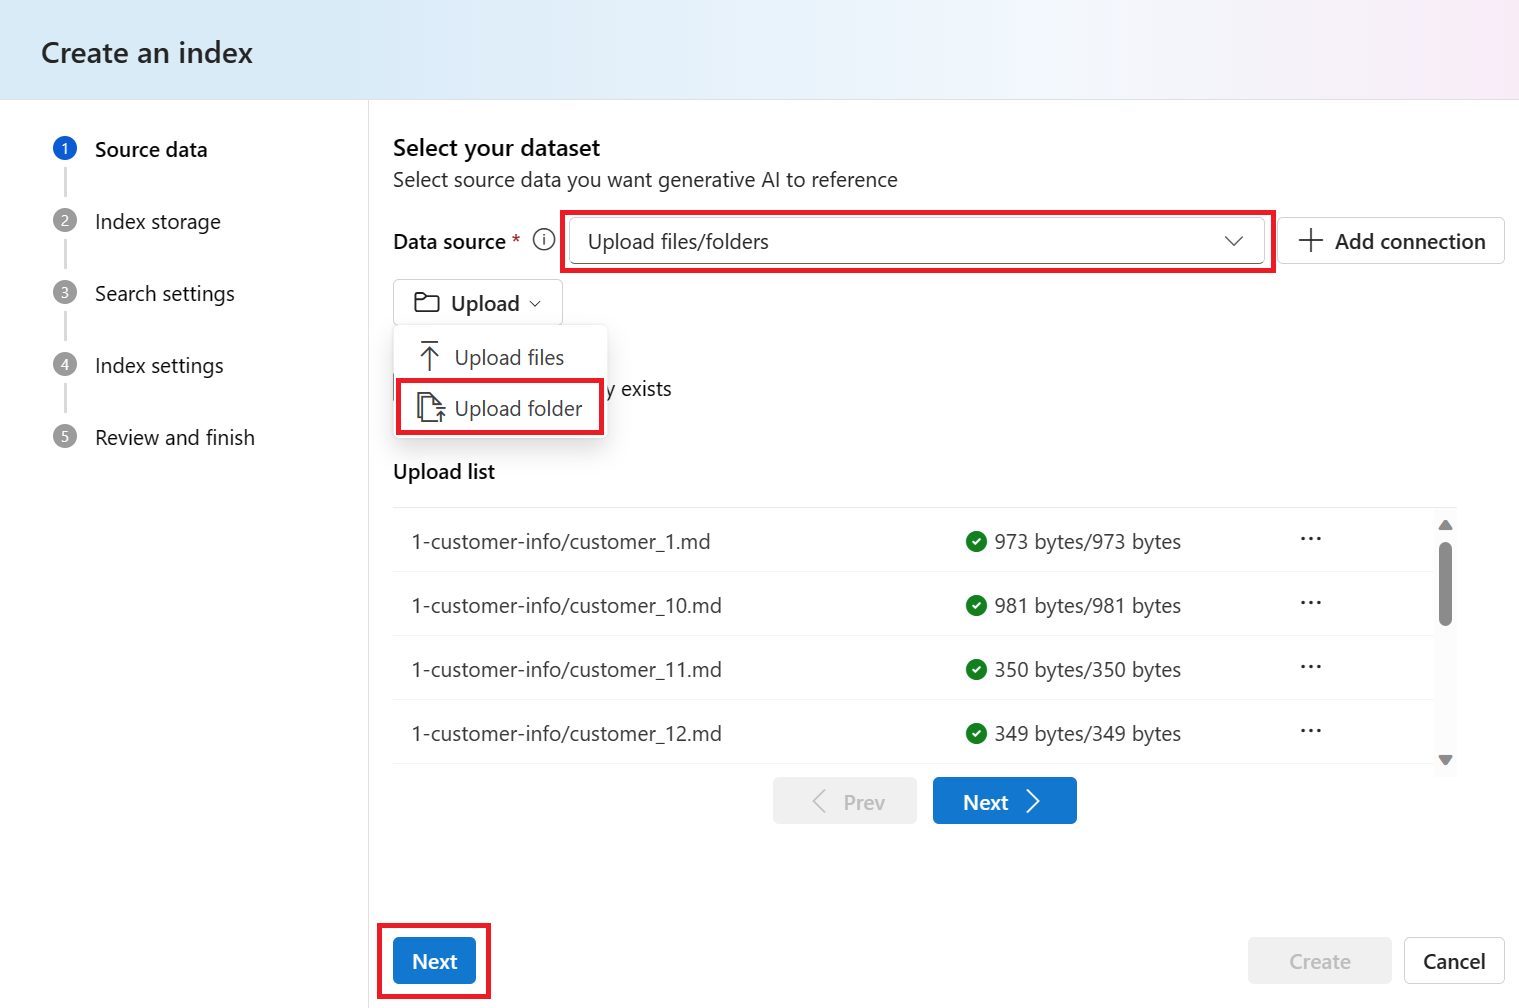1519x1008 pixels.
Task: Open more options for customer_12.md
Action: (x=1311, y=731)
